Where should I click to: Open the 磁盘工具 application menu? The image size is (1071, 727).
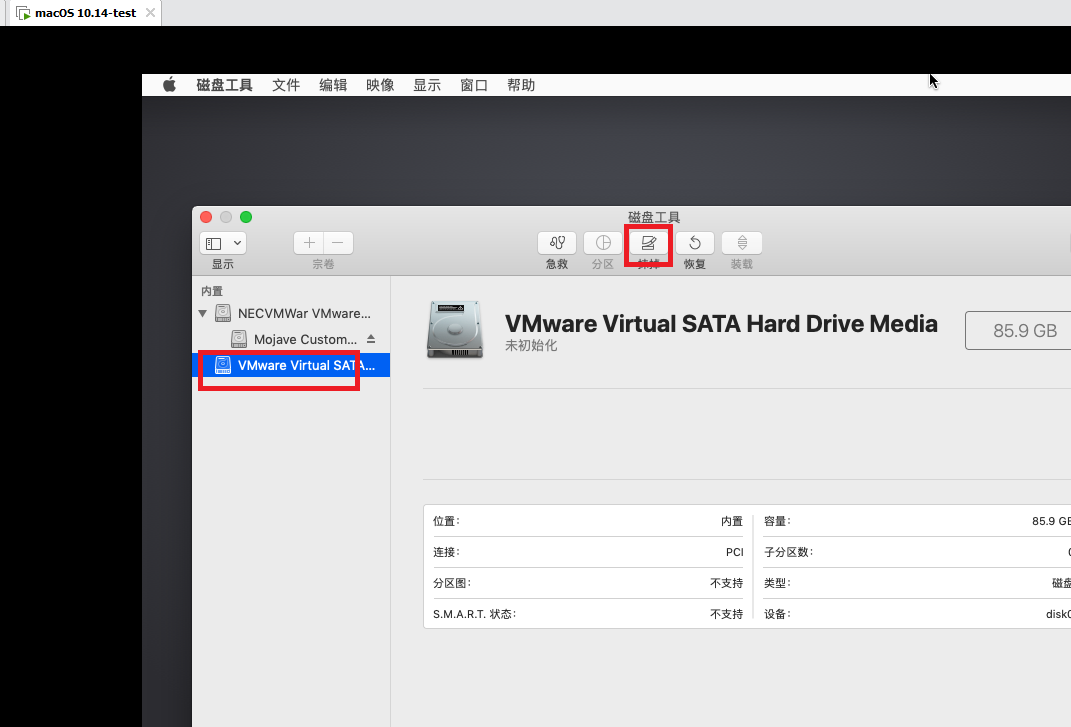coord(224,85)
